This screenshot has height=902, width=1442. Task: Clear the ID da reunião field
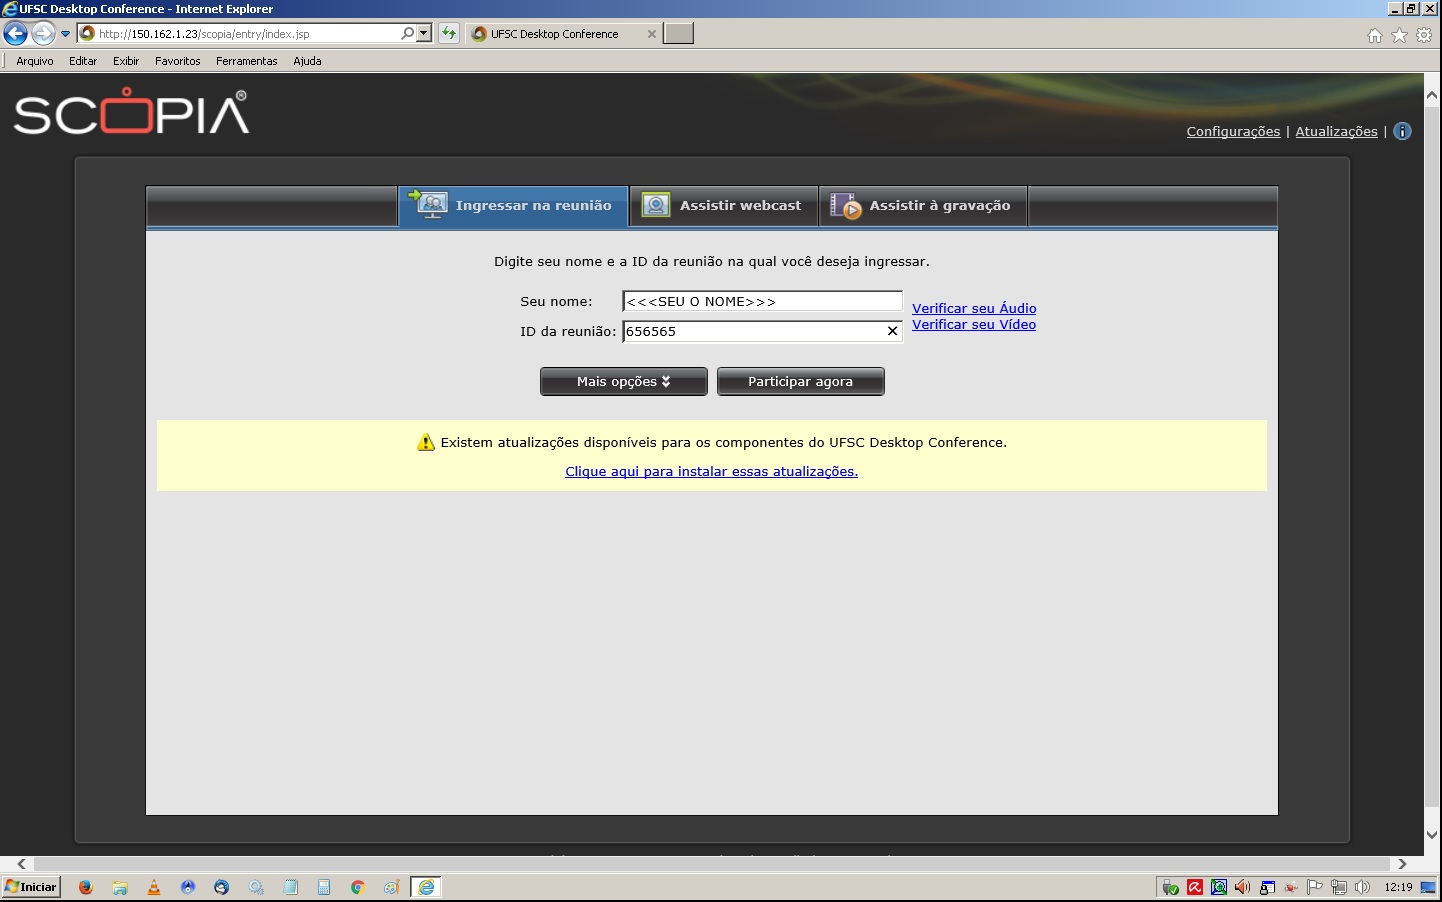(892, 331)
